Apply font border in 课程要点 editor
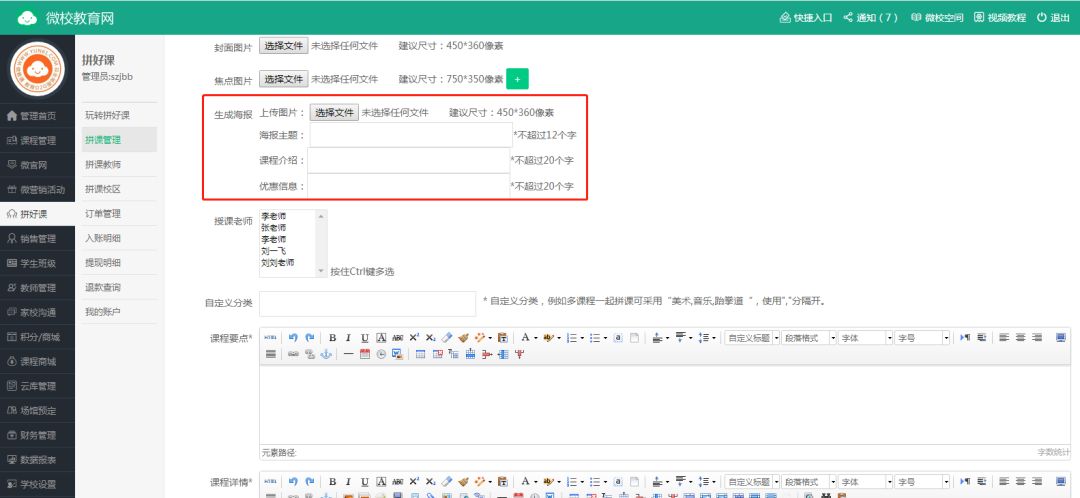This screenshot has width=1080, height=498. 381,338
